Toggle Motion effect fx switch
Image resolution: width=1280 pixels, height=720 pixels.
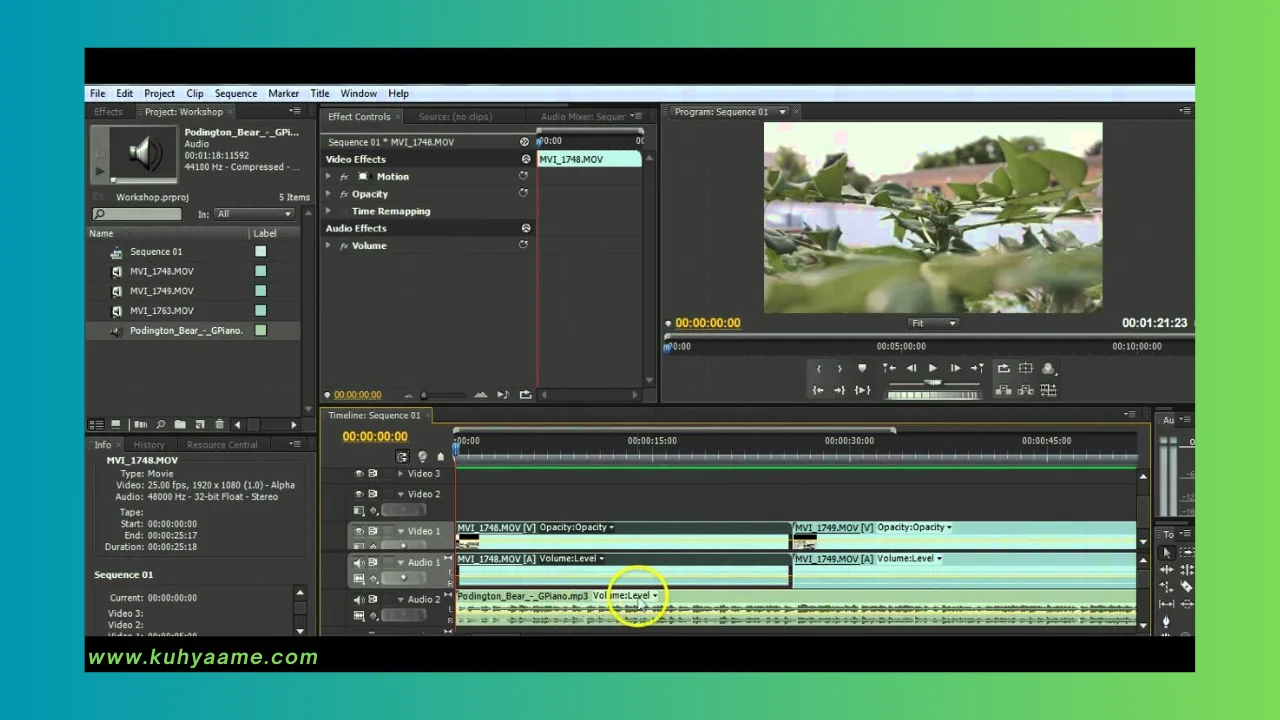[344, 177]
